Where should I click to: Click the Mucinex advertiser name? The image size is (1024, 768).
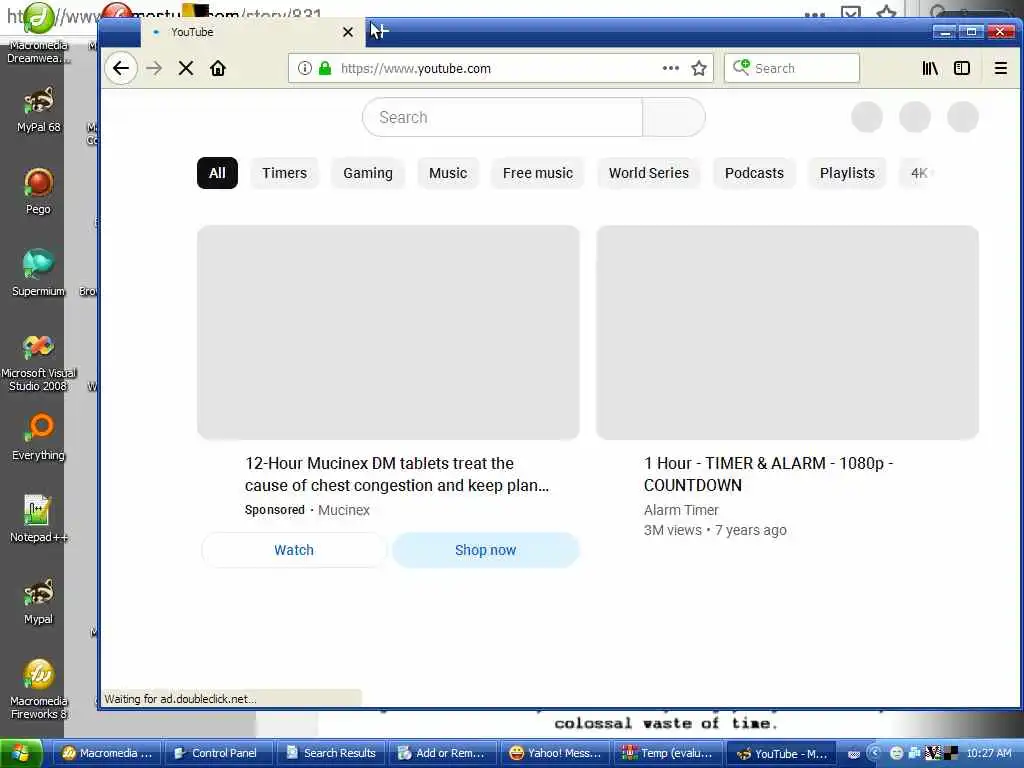pos(344,510)
